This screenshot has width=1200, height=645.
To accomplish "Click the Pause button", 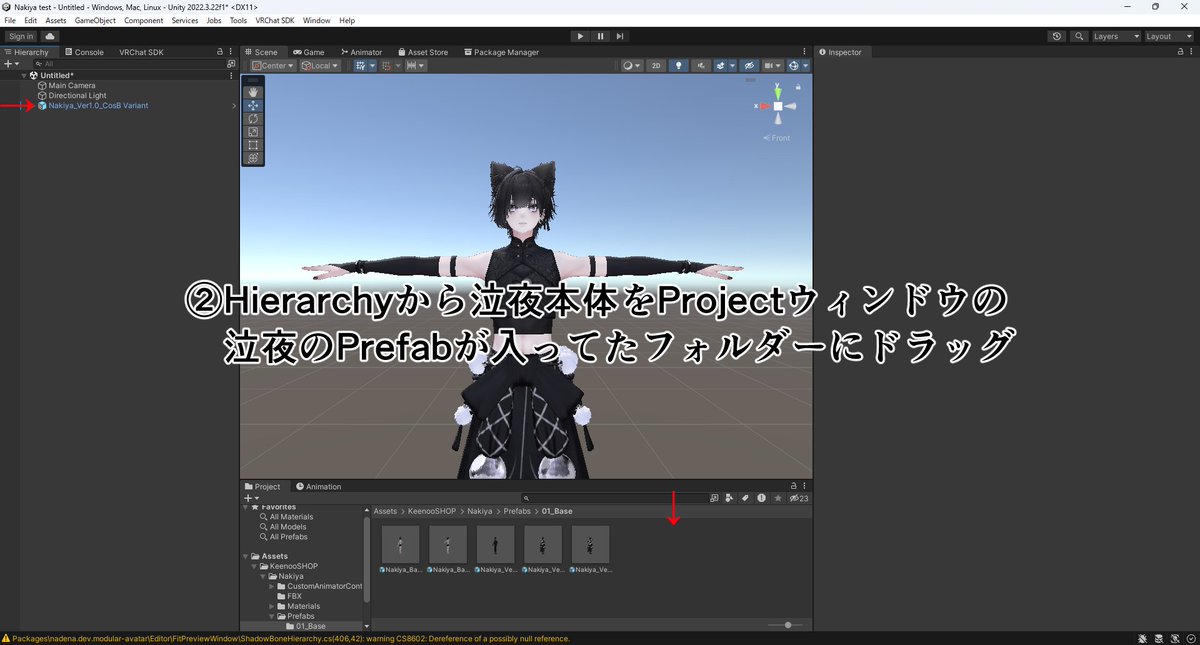I will pyautogui.click(x=600, y=36).
